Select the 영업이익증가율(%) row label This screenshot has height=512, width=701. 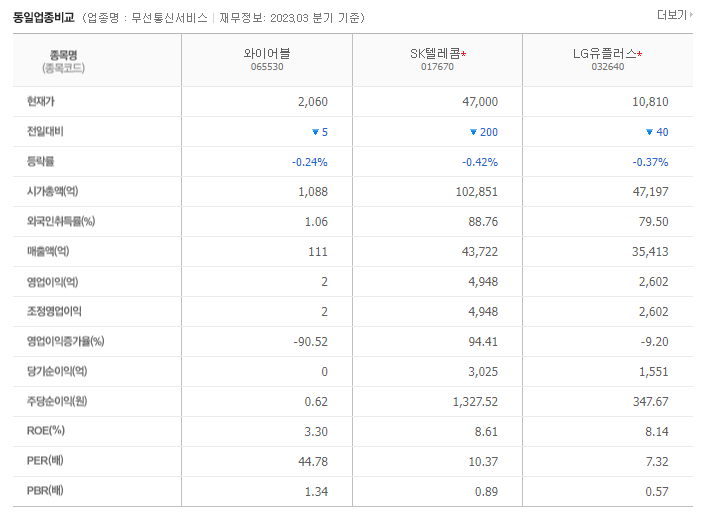click(x=66, y=342)
